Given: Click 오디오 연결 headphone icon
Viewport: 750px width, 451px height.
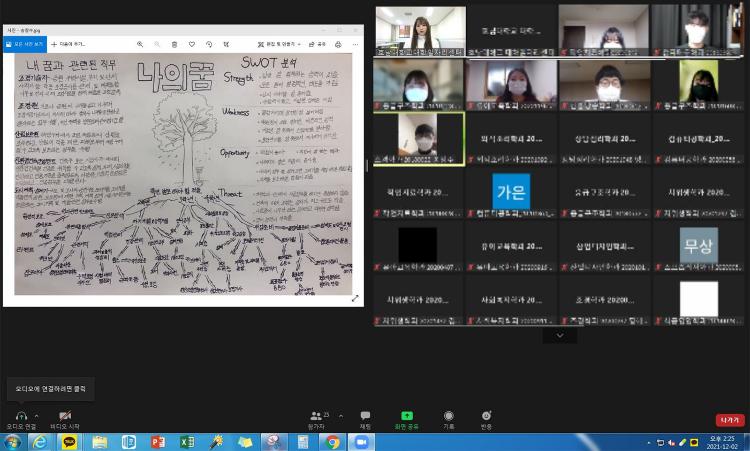Looking at the screenshot, I should point(20,418).
